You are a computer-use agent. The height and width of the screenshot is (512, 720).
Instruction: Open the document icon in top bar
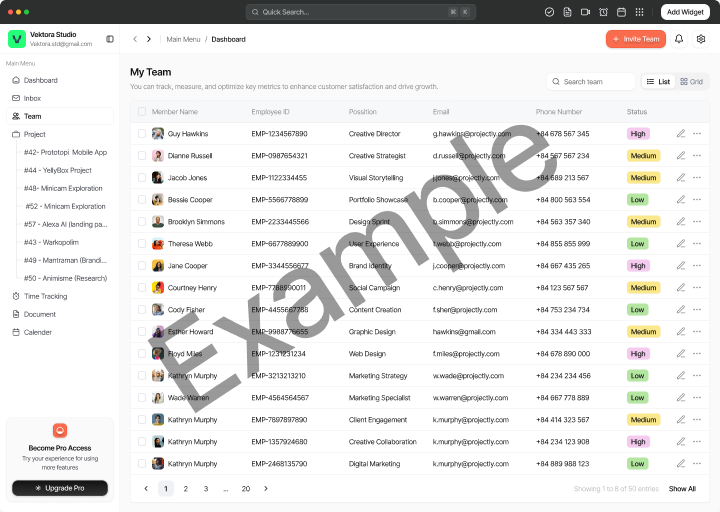point(567,12)
